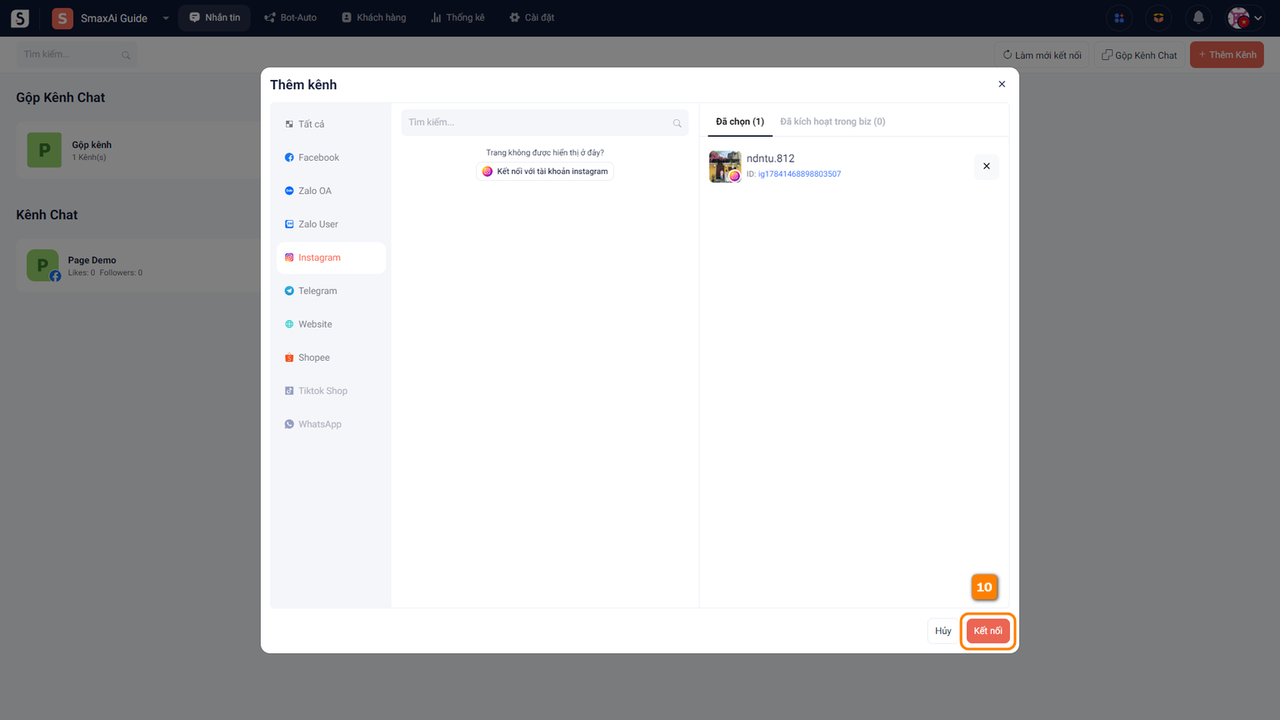
Task: Select Telegram from channel list
Action: [317, 291]
